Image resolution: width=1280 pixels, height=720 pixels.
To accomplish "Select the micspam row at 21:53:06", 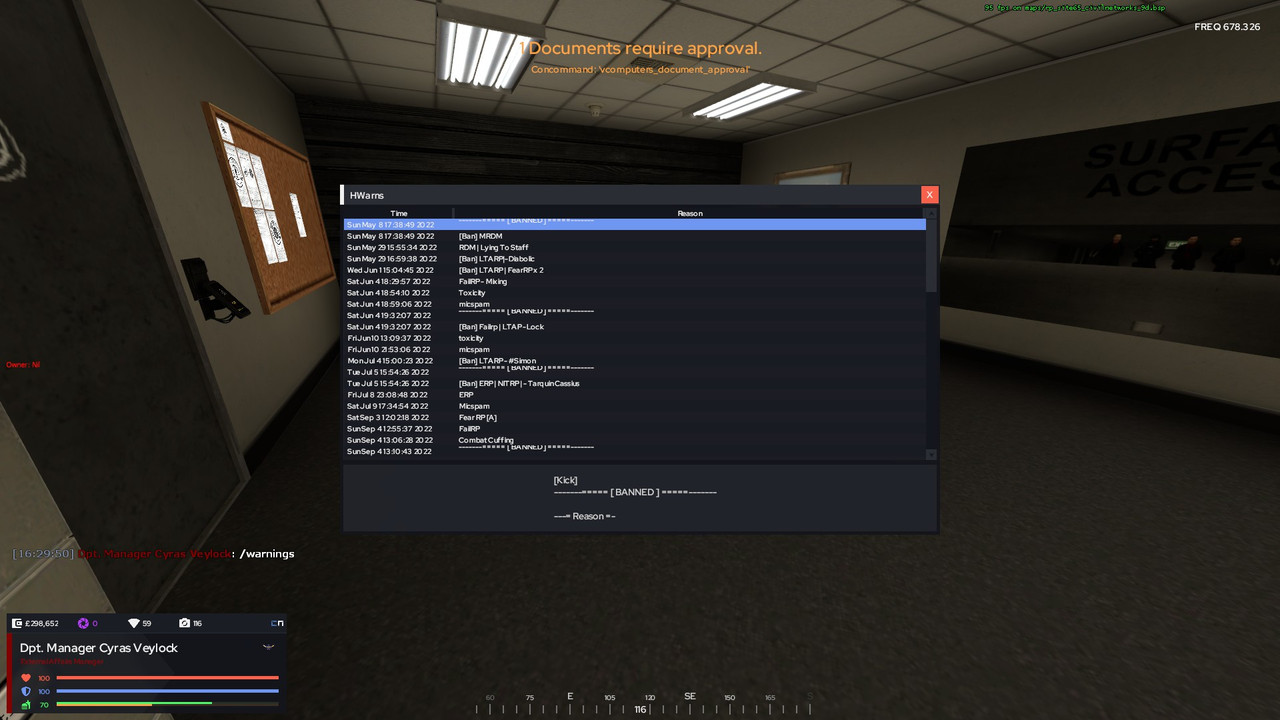I will click(x=635, y=349).
